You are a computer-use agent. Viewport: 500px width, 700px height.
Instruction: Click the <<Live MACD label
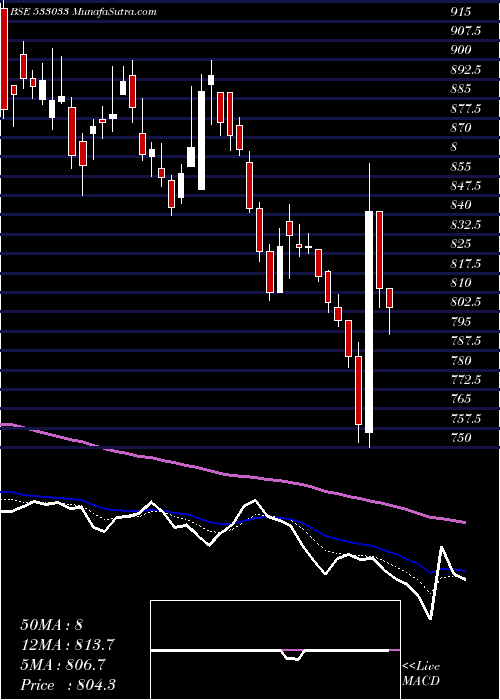pyautogui.click(x=421, y=674)
